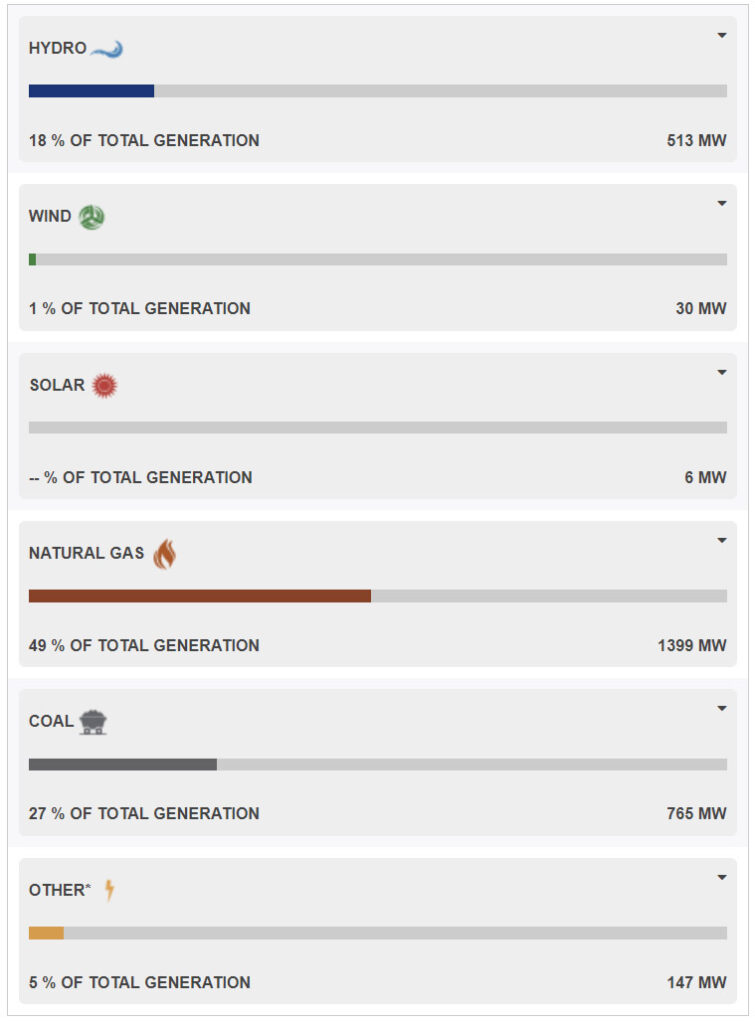This screenshot has height=1024, width=755.
Task: Click the brown Natural Gas progress bar
Action: click(x=200, y=596)
